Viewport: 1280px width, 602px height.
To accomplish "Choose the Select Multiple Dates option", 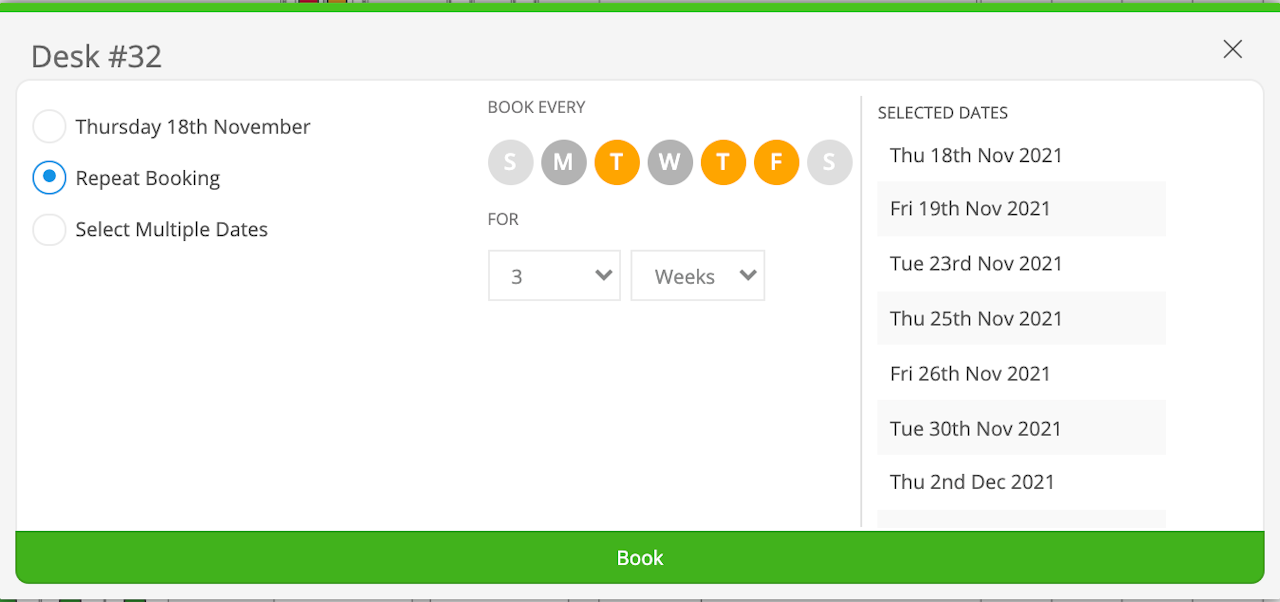I will 49,230.
